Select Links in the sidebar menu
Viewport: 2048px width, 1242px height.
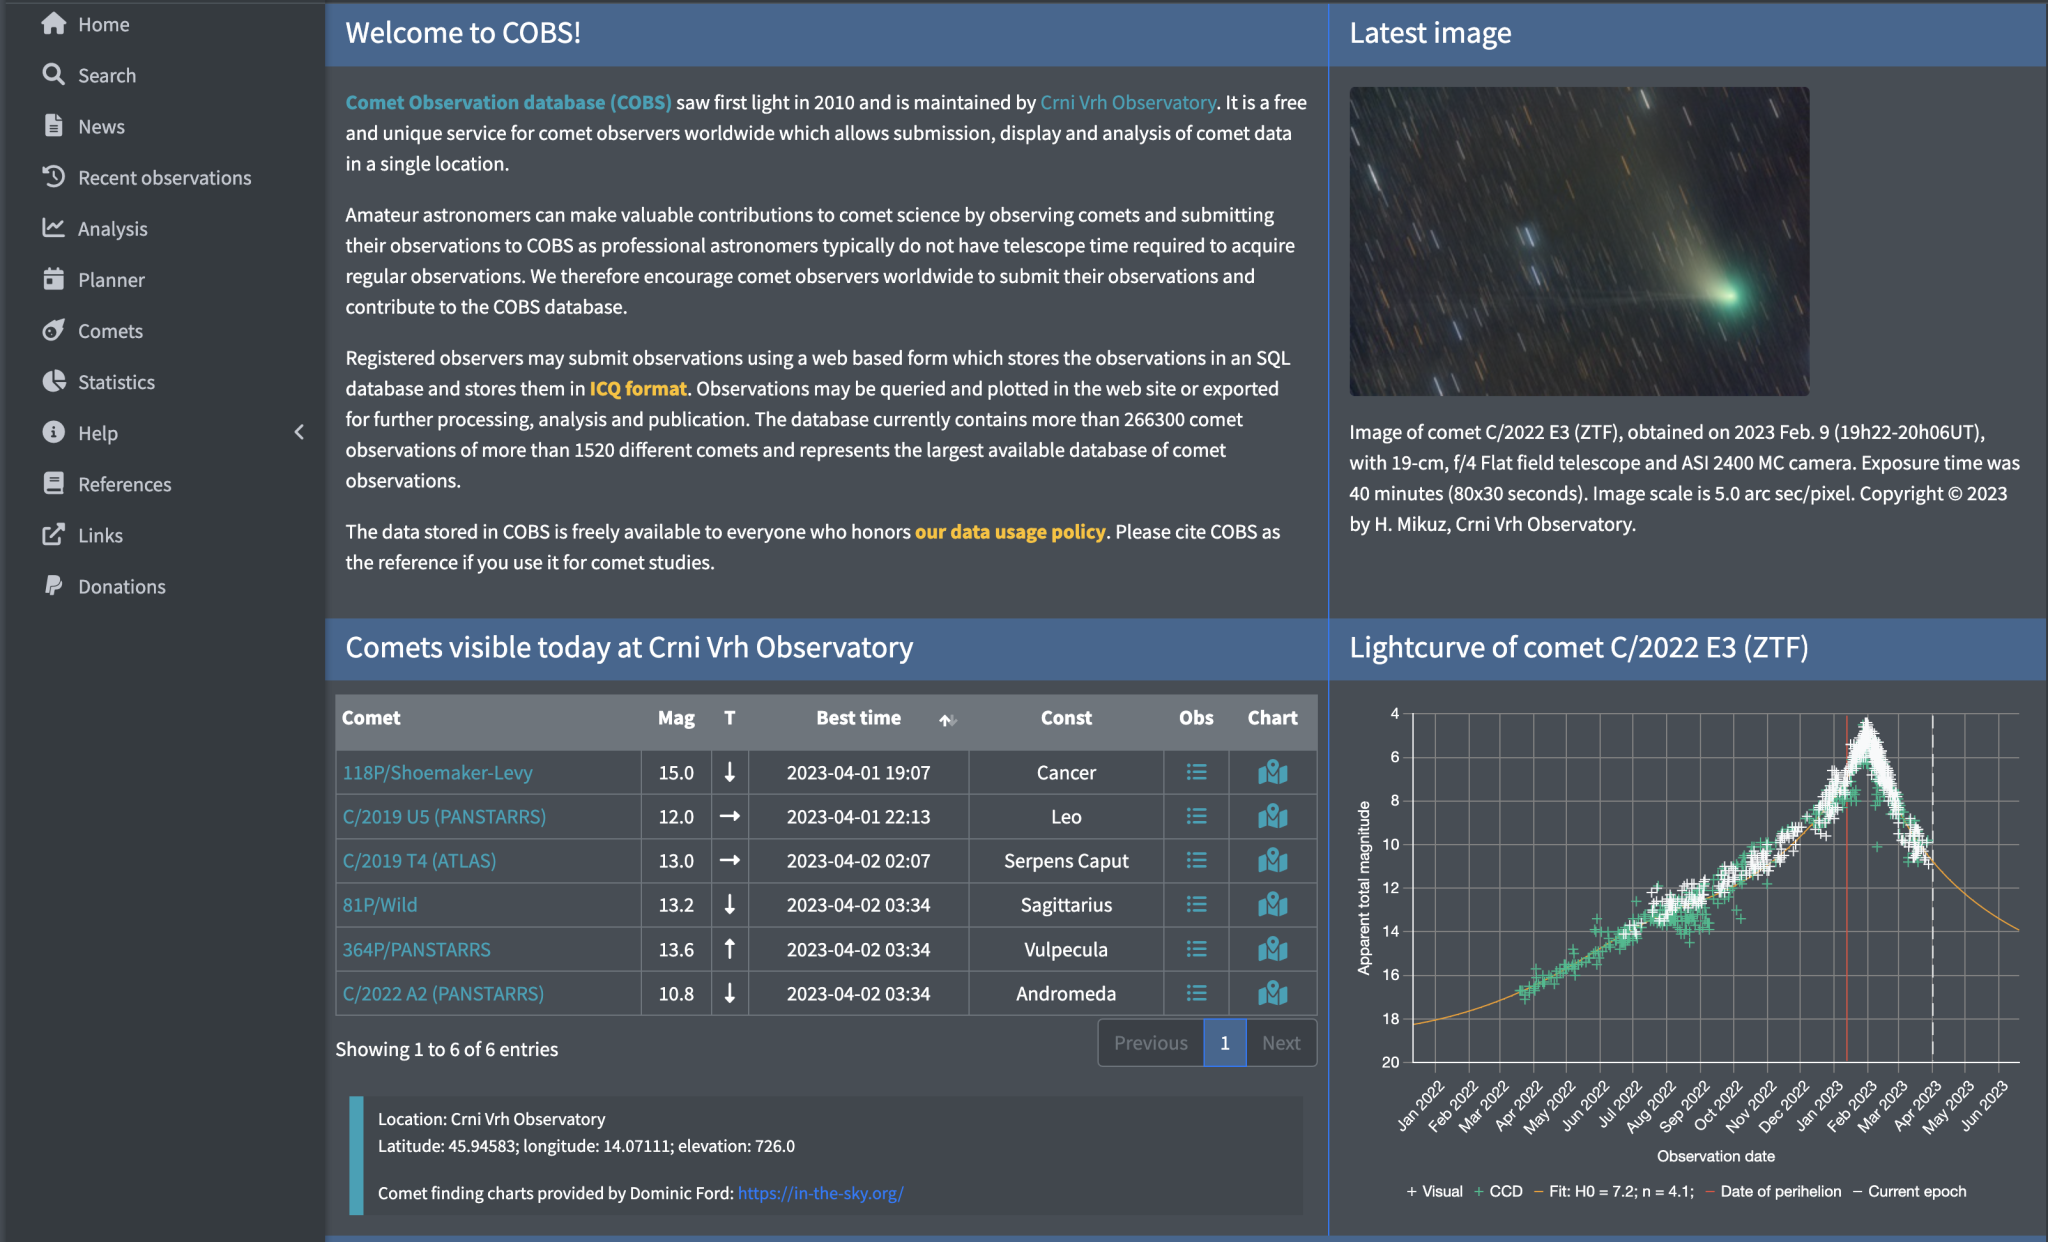coord(53,535)
